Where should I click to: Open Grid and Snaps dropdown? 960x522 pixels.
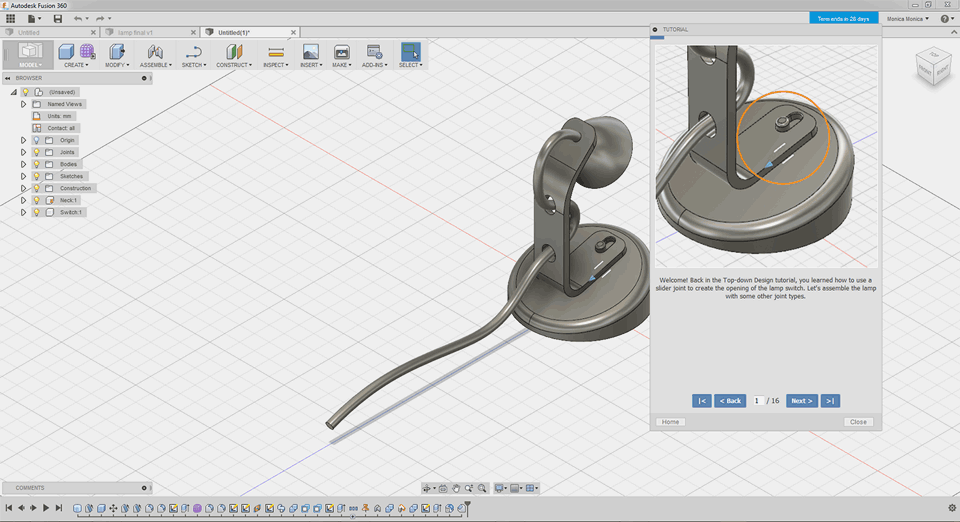[x=516, y=488]
